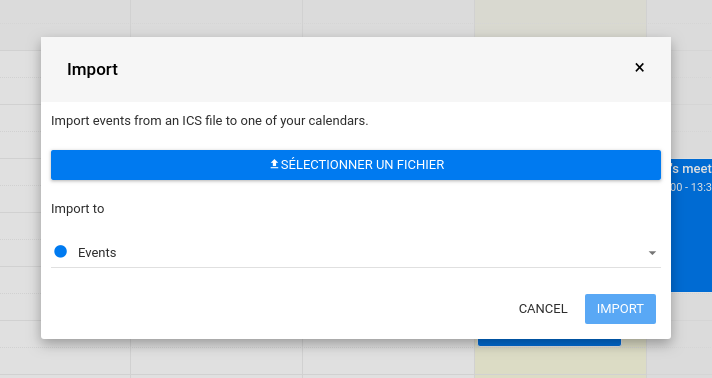Open the Events calendar selector
This screenshot has width=712, height=378.
356,252
